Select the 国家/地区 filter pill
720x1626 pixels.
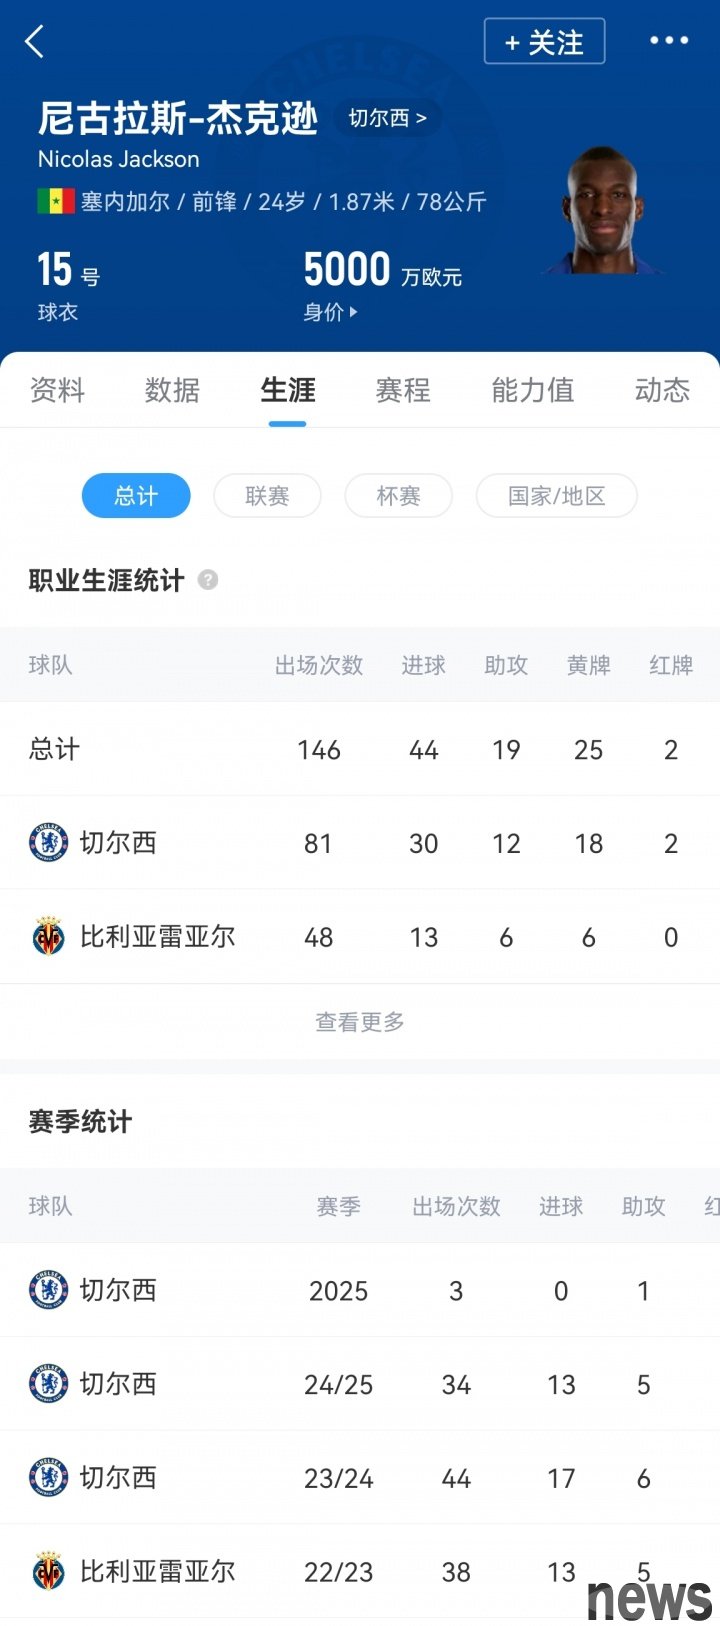coord(556,496)
